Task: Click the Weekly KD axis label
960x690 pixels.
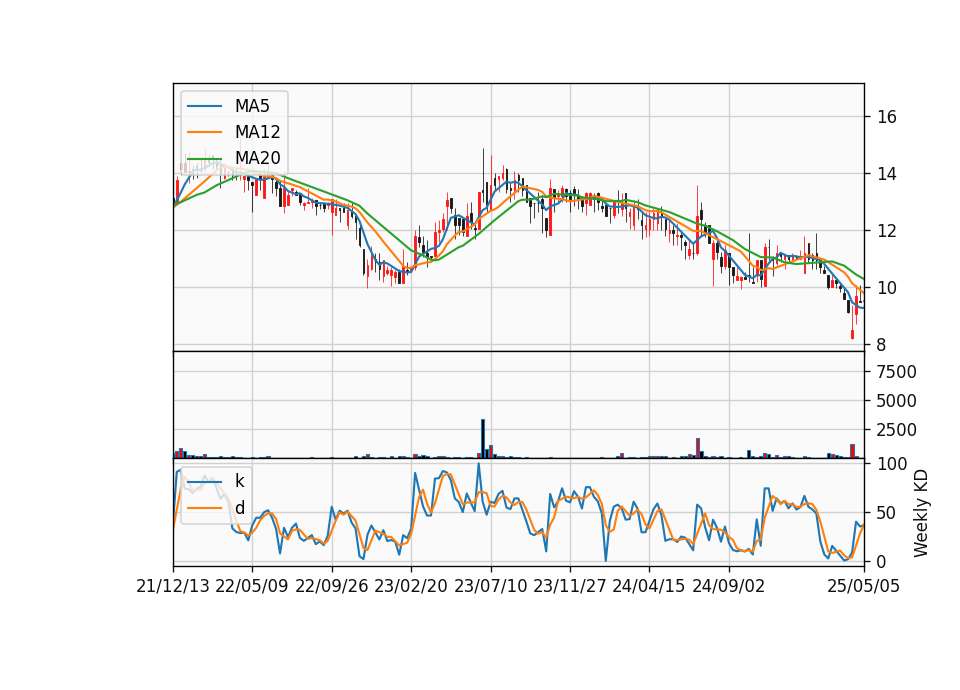Action: click(921, 513)
